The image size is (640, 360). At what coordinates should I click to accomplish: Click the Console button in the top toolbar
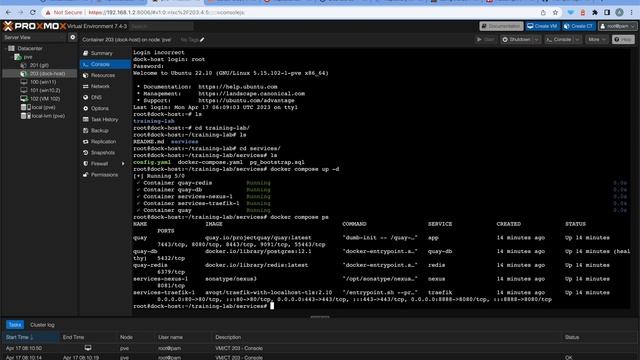click(559, 40)
